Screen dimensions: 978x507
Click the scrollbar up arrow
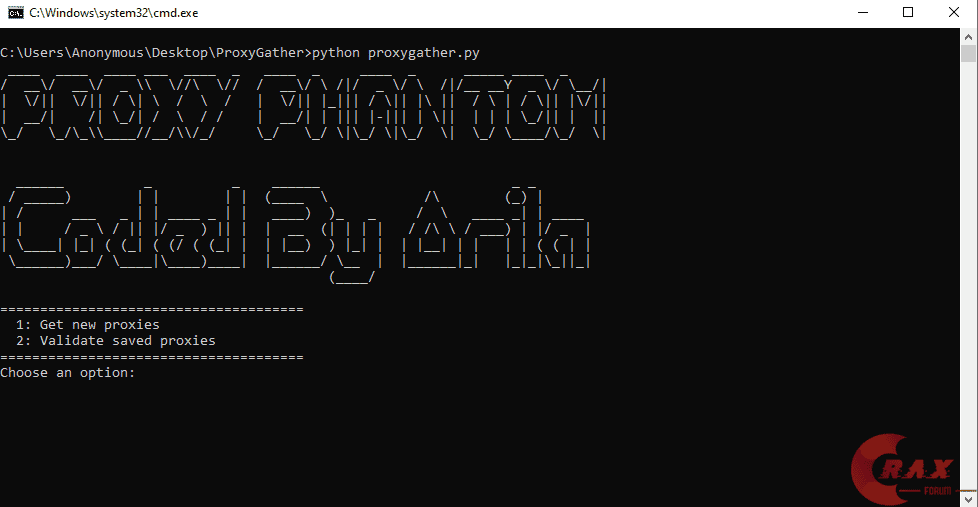coord(968,37)
